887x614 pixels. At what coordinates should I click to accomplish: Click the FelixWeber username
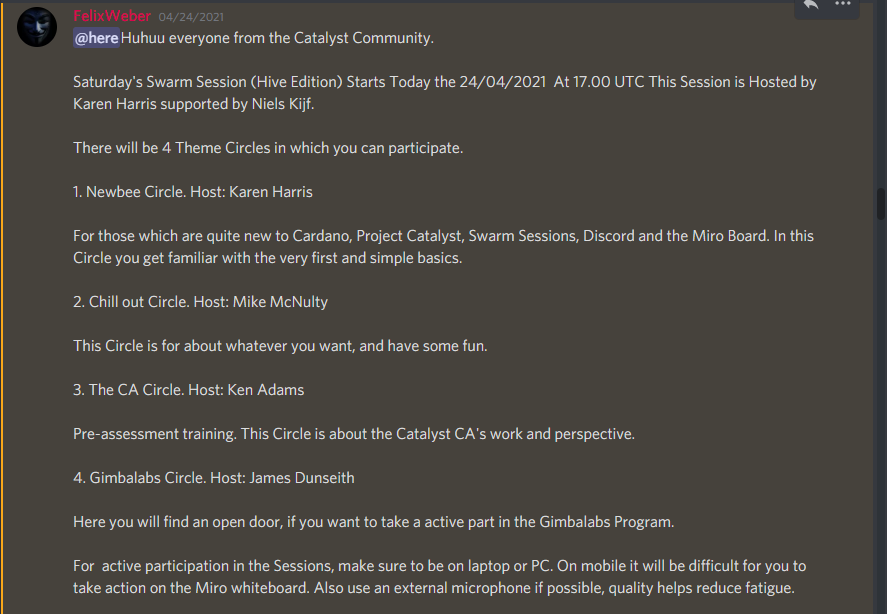click(112, 17)
